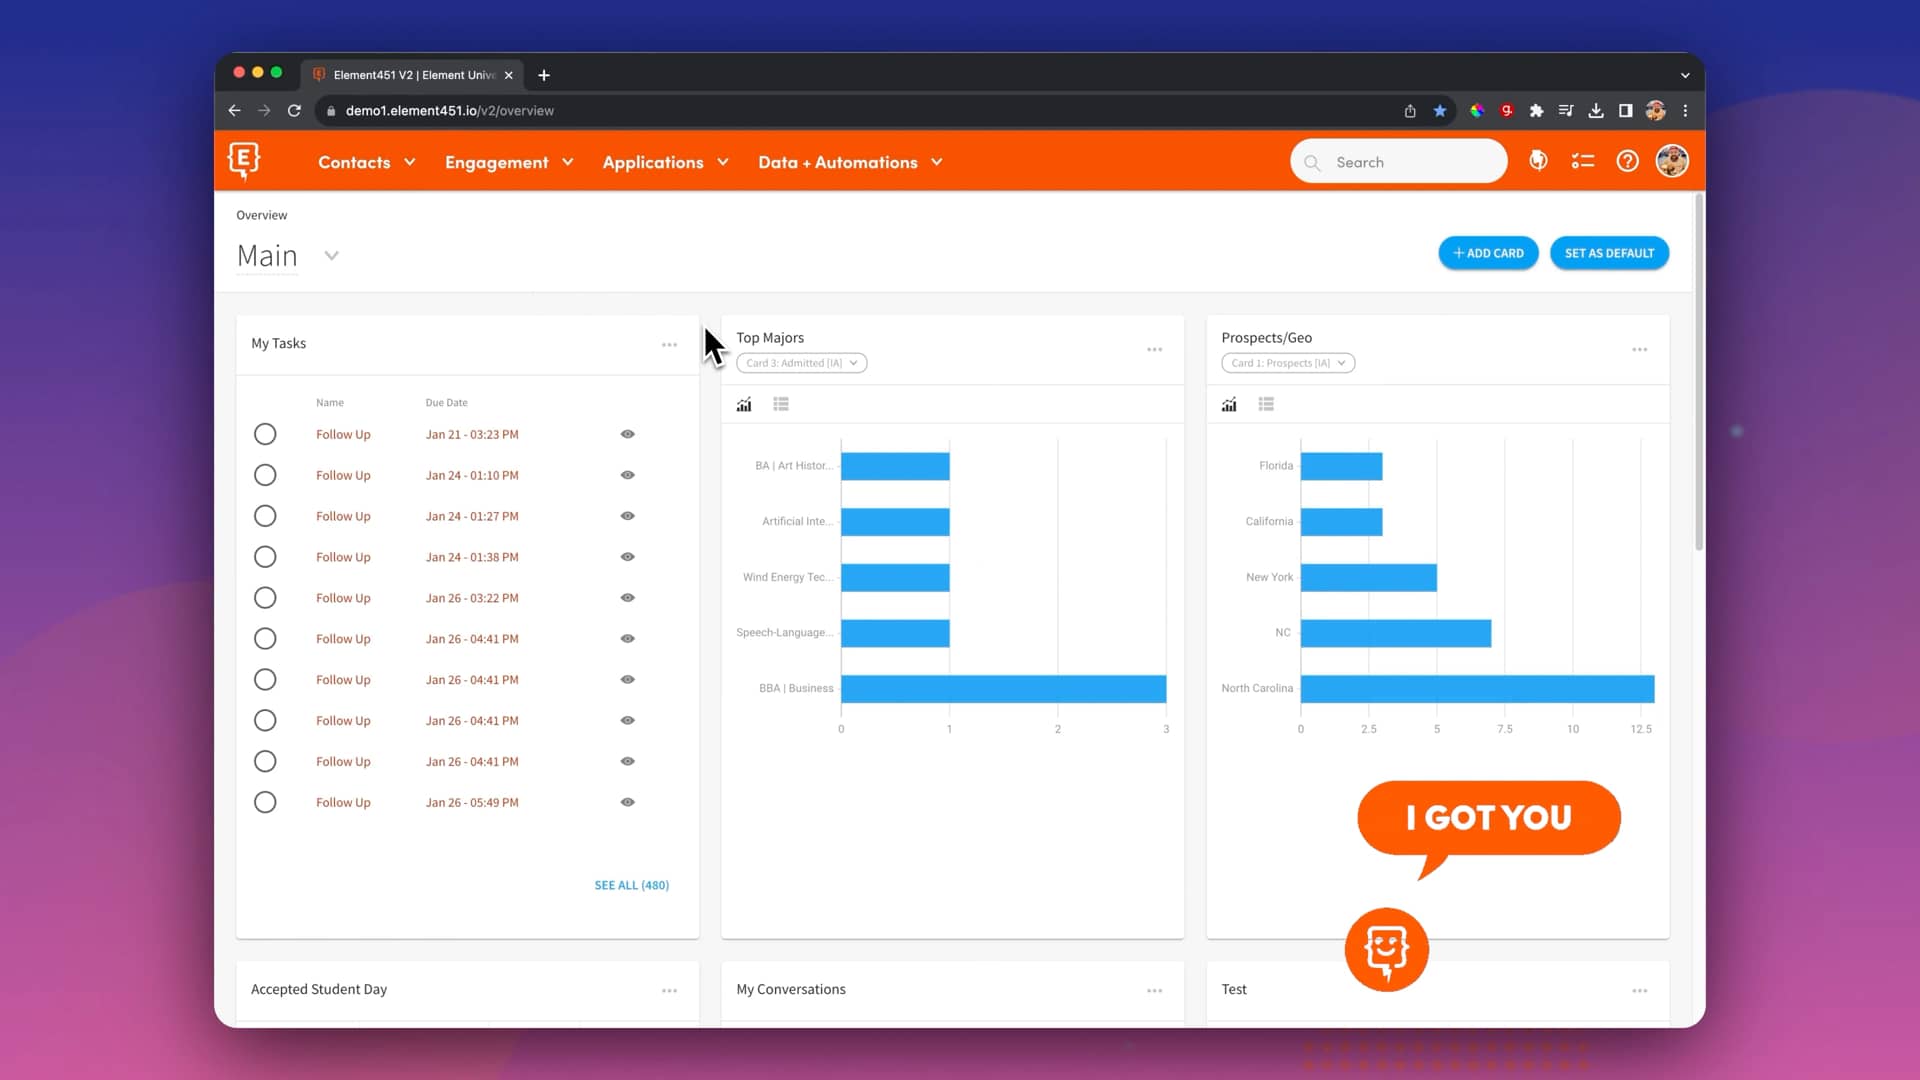
Task: Switch Prospects/Geo card to list view
Action: 1266,404
